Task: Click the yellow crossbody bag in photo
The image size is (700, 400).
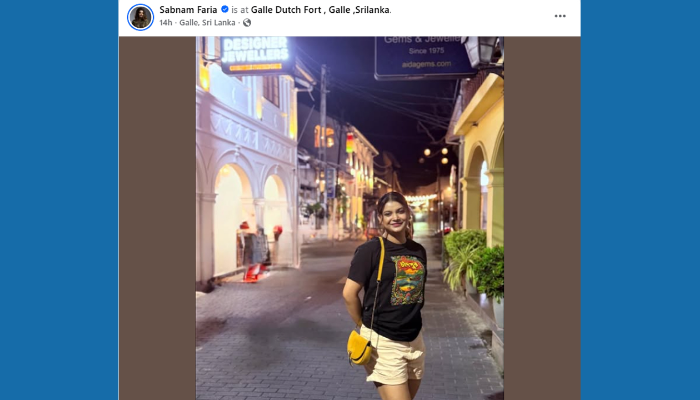Action: click(x=360, y=347)
